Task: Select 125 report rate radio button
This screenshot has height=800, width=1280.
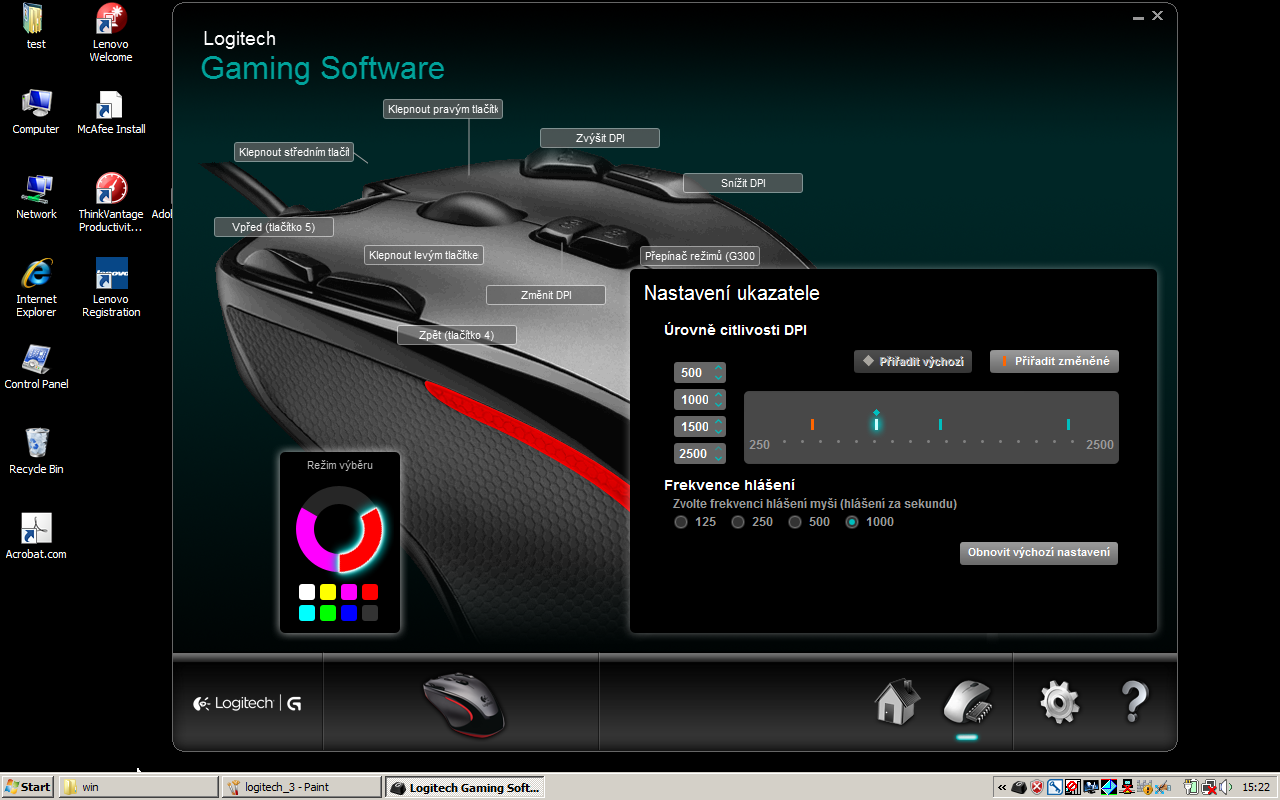Action: (681, 522)
